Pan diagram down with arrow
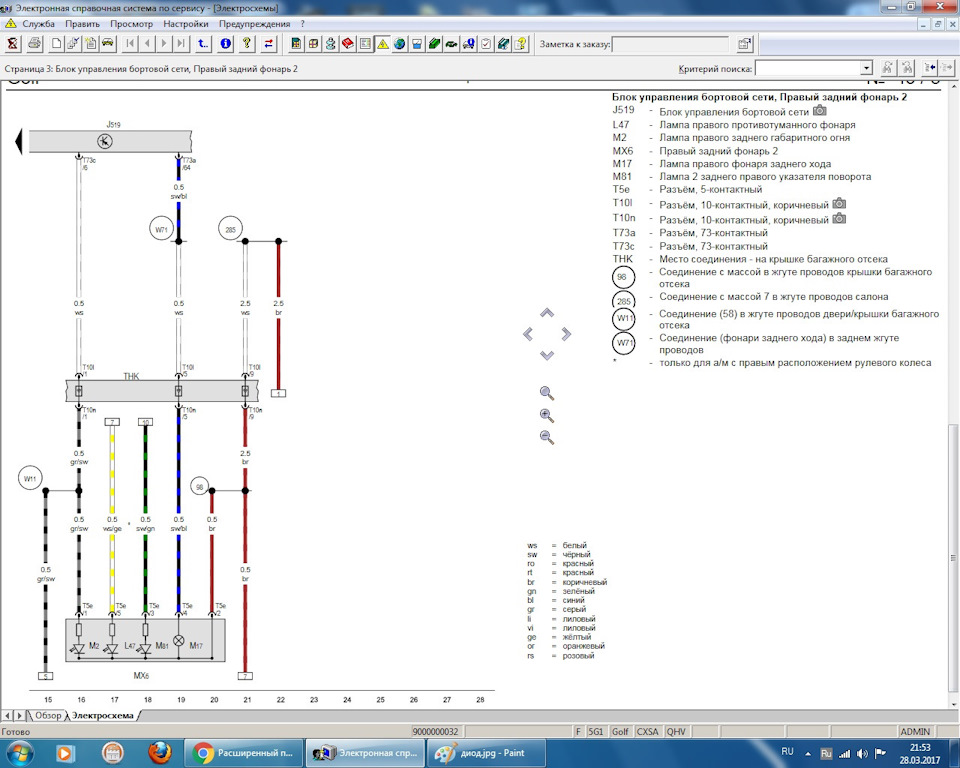960x768 pixels. tap(547, 355)
